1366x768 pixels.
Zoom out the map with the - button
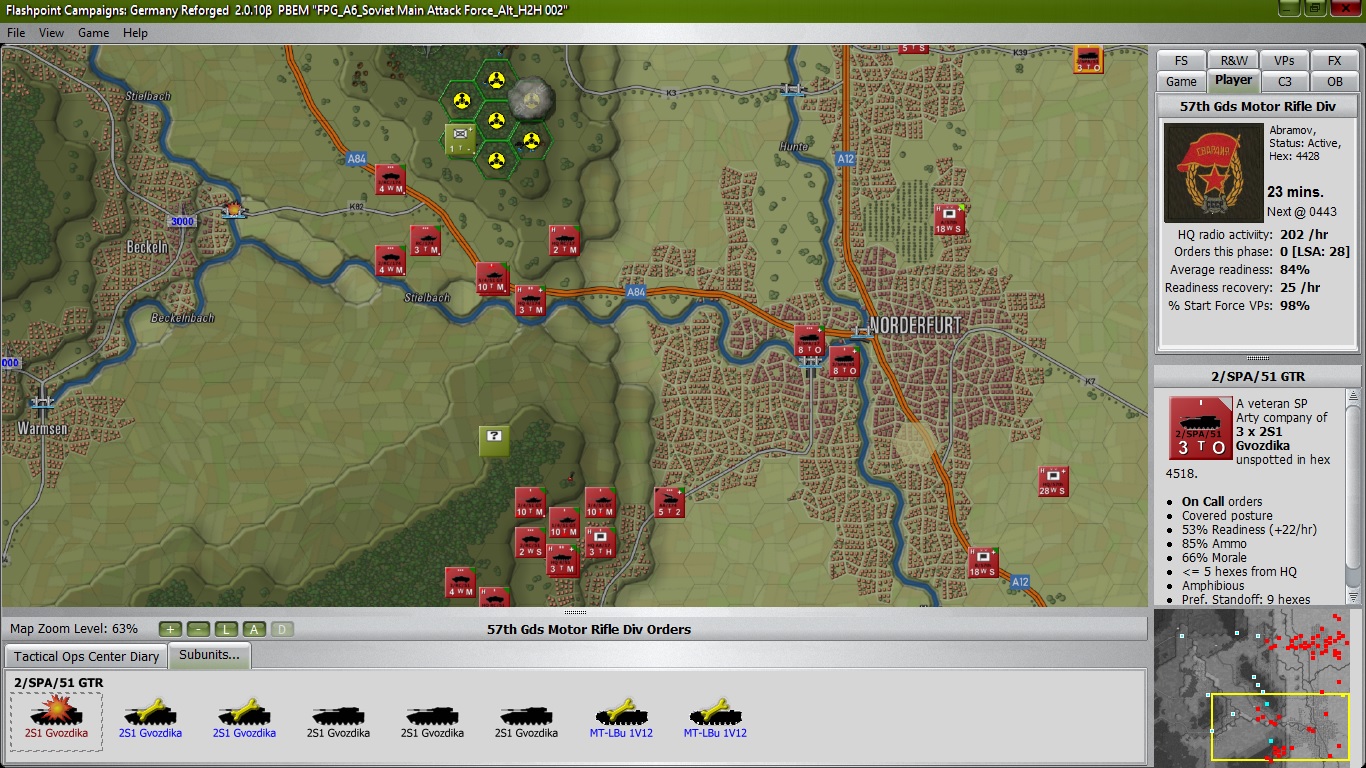click(x=198, y=629)
